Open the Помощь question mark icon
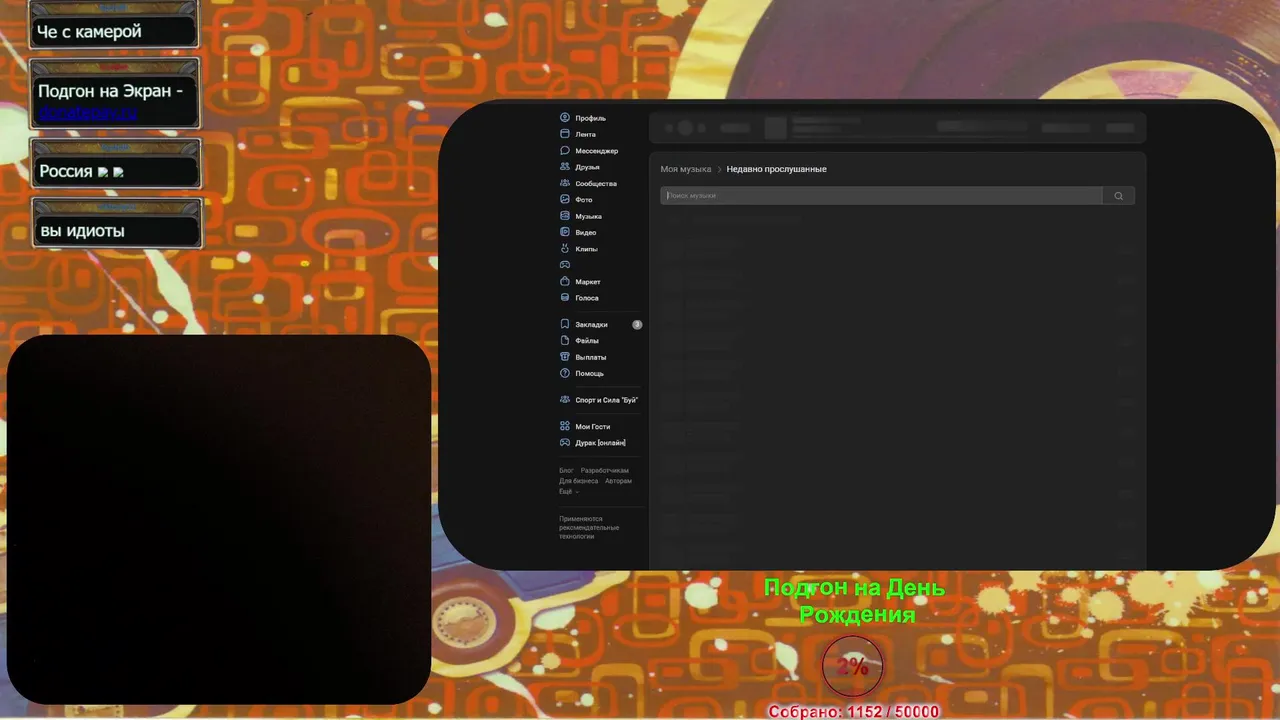This screenshot has height=720, width=1280. click(565, 373)
